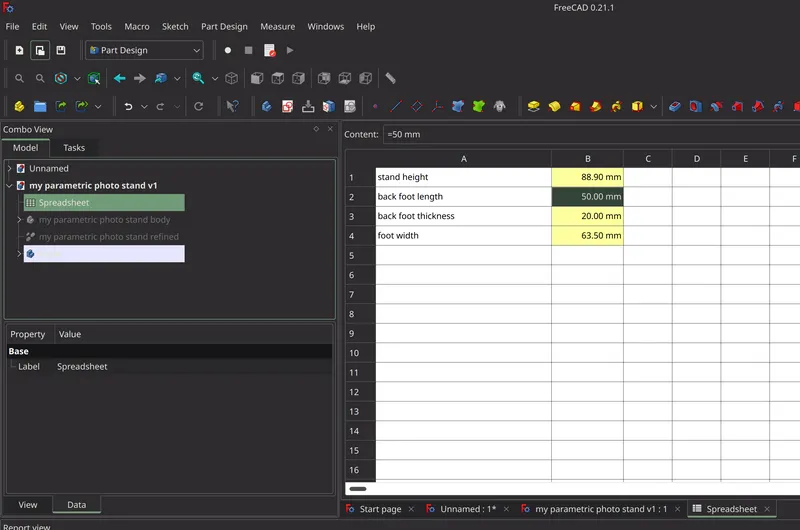Screen dimensions: 800x530
Task: Click the Isometric view cube icon
Action: pyautogui.click(x=232, y=78)
